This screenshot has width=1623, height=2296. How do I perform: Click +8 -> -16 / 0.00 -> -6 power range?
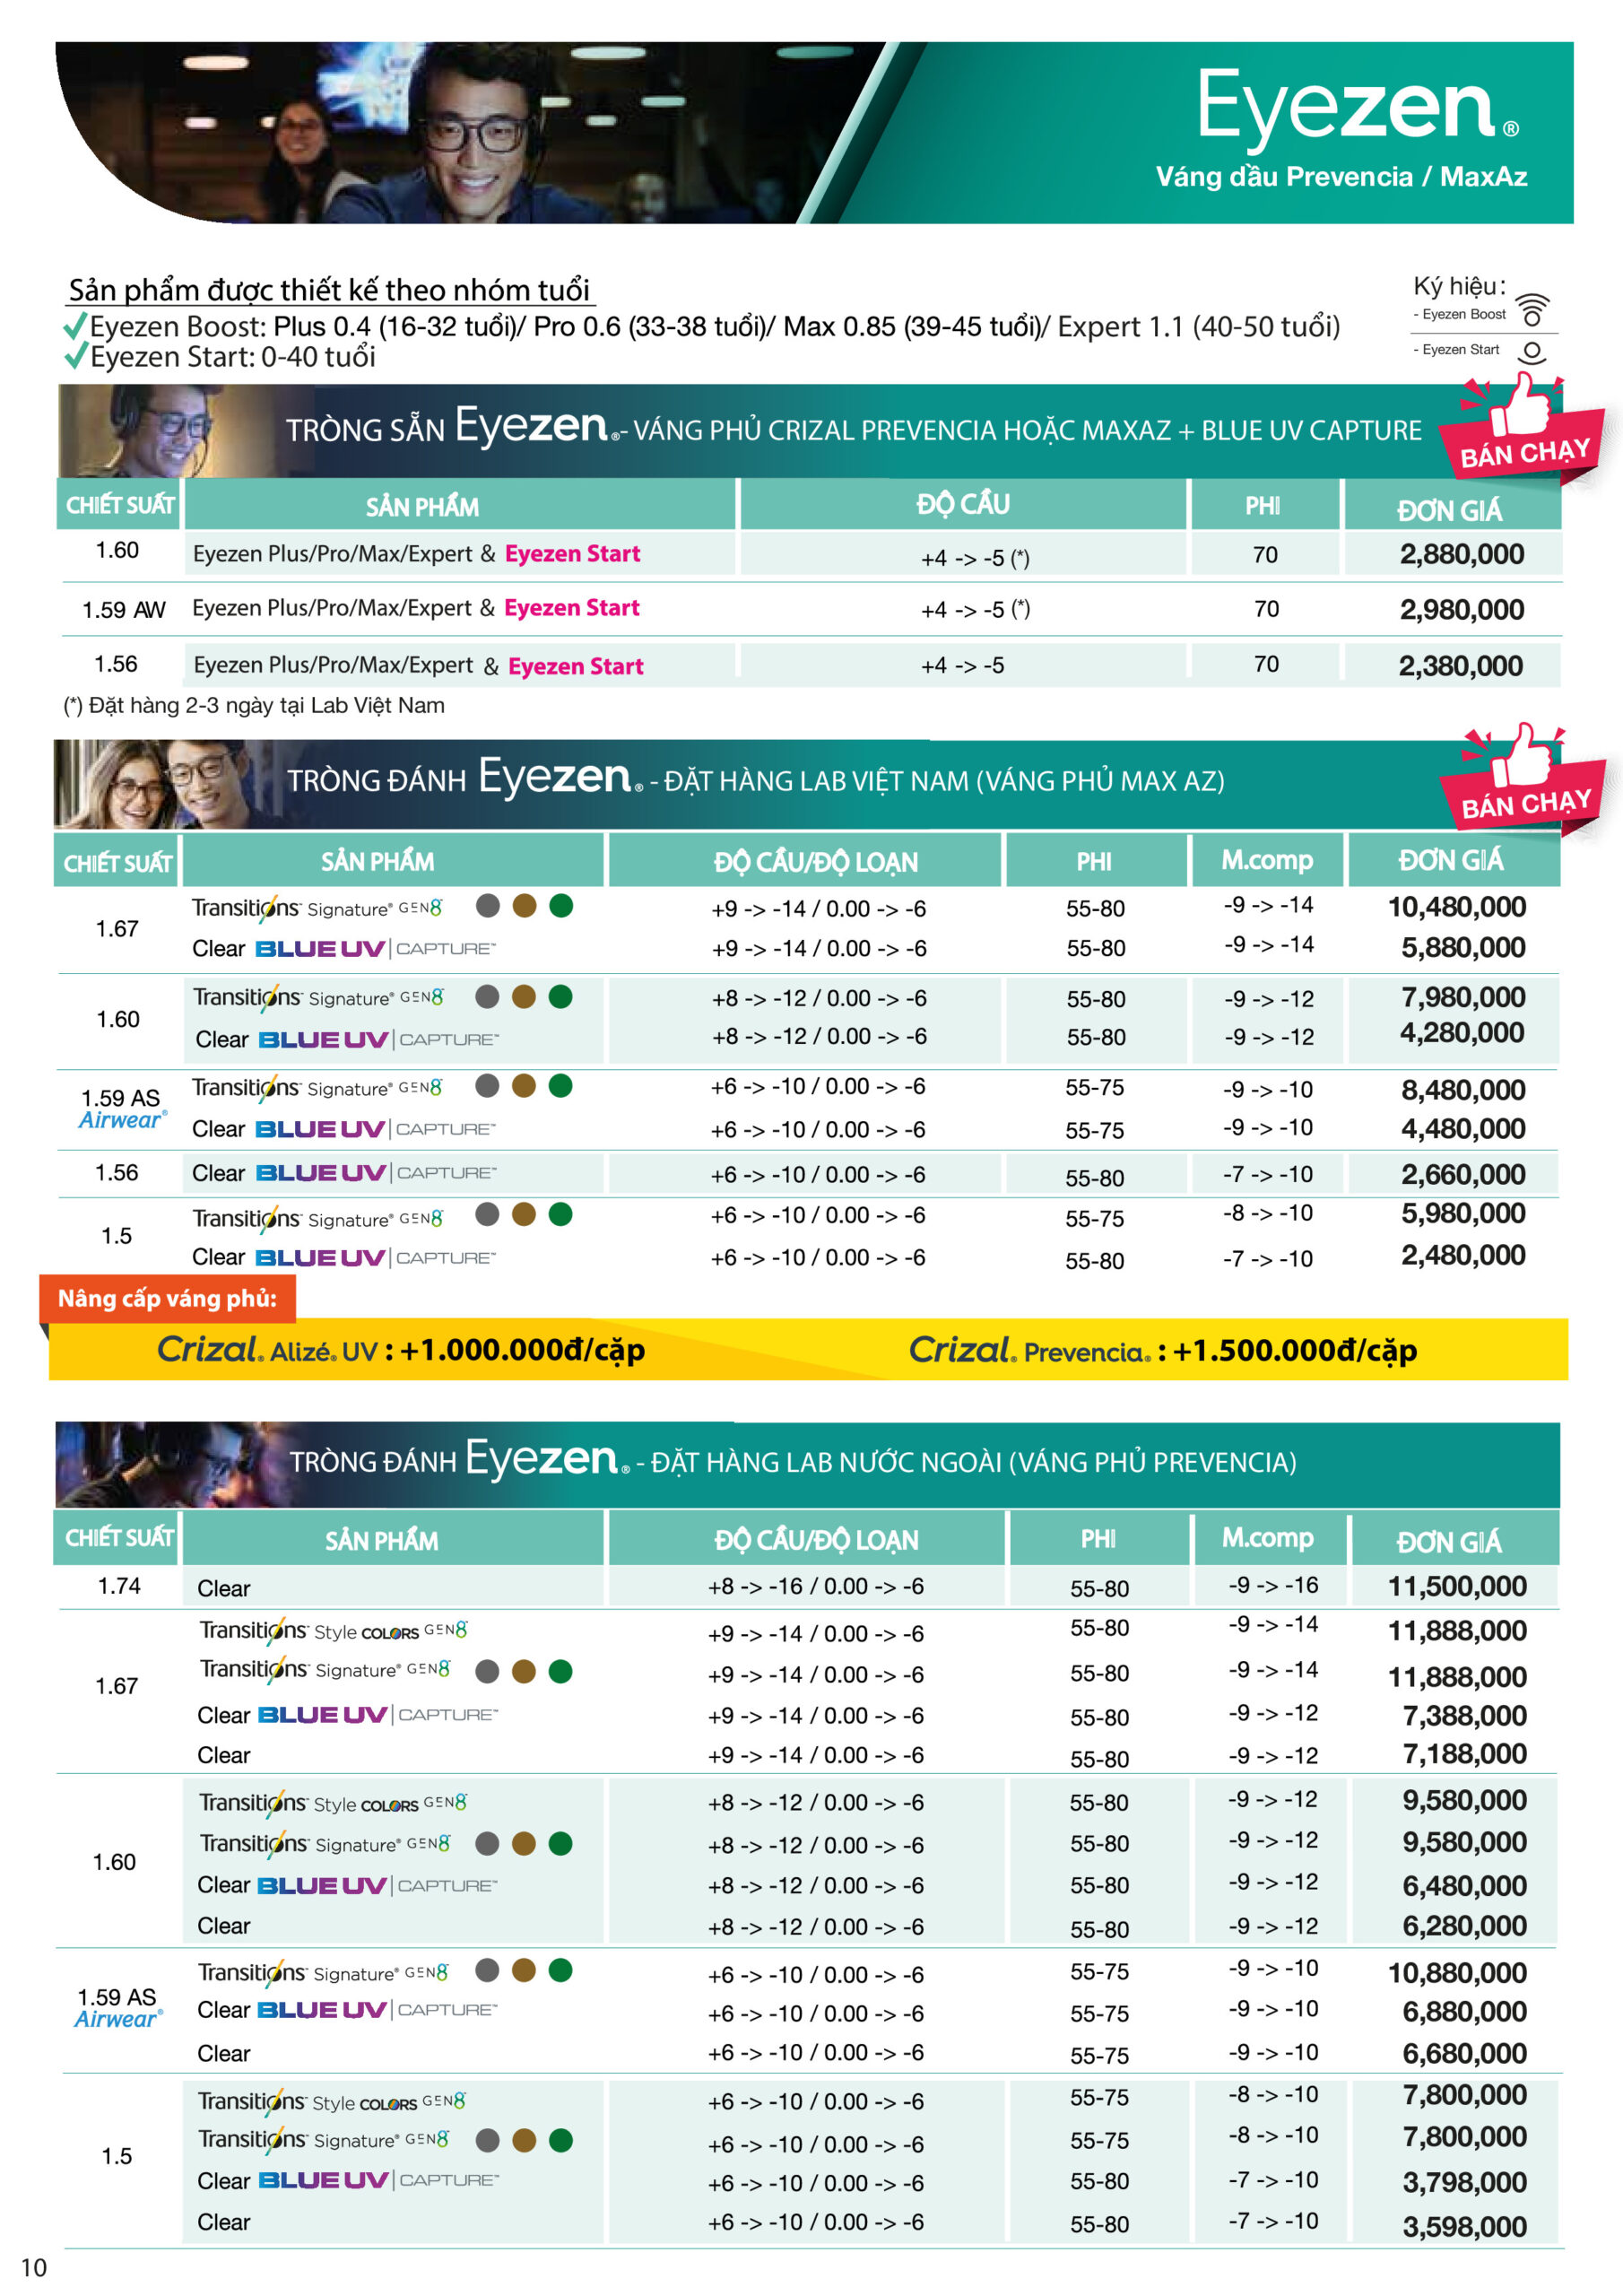(x=816, y=1586)
